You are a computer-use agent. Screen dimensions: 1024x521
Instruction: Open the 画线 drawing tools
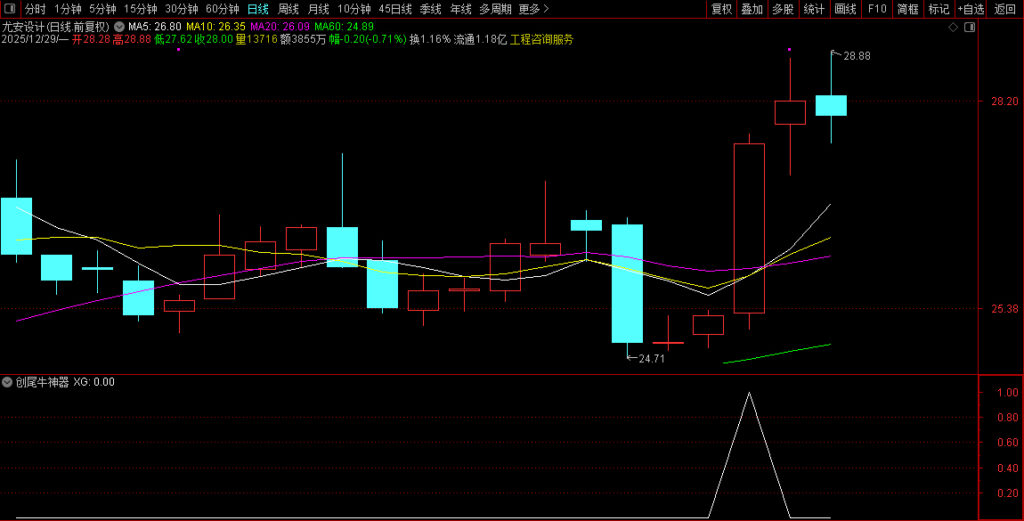845,9
